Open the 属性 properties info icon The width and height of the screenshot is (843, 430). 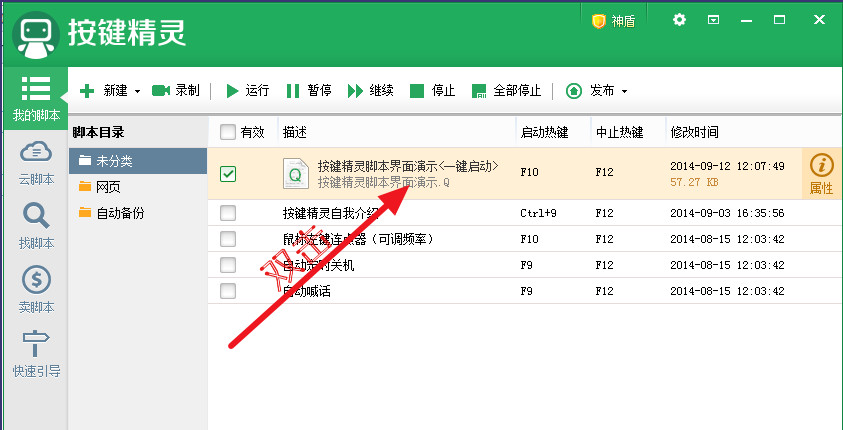821,174
